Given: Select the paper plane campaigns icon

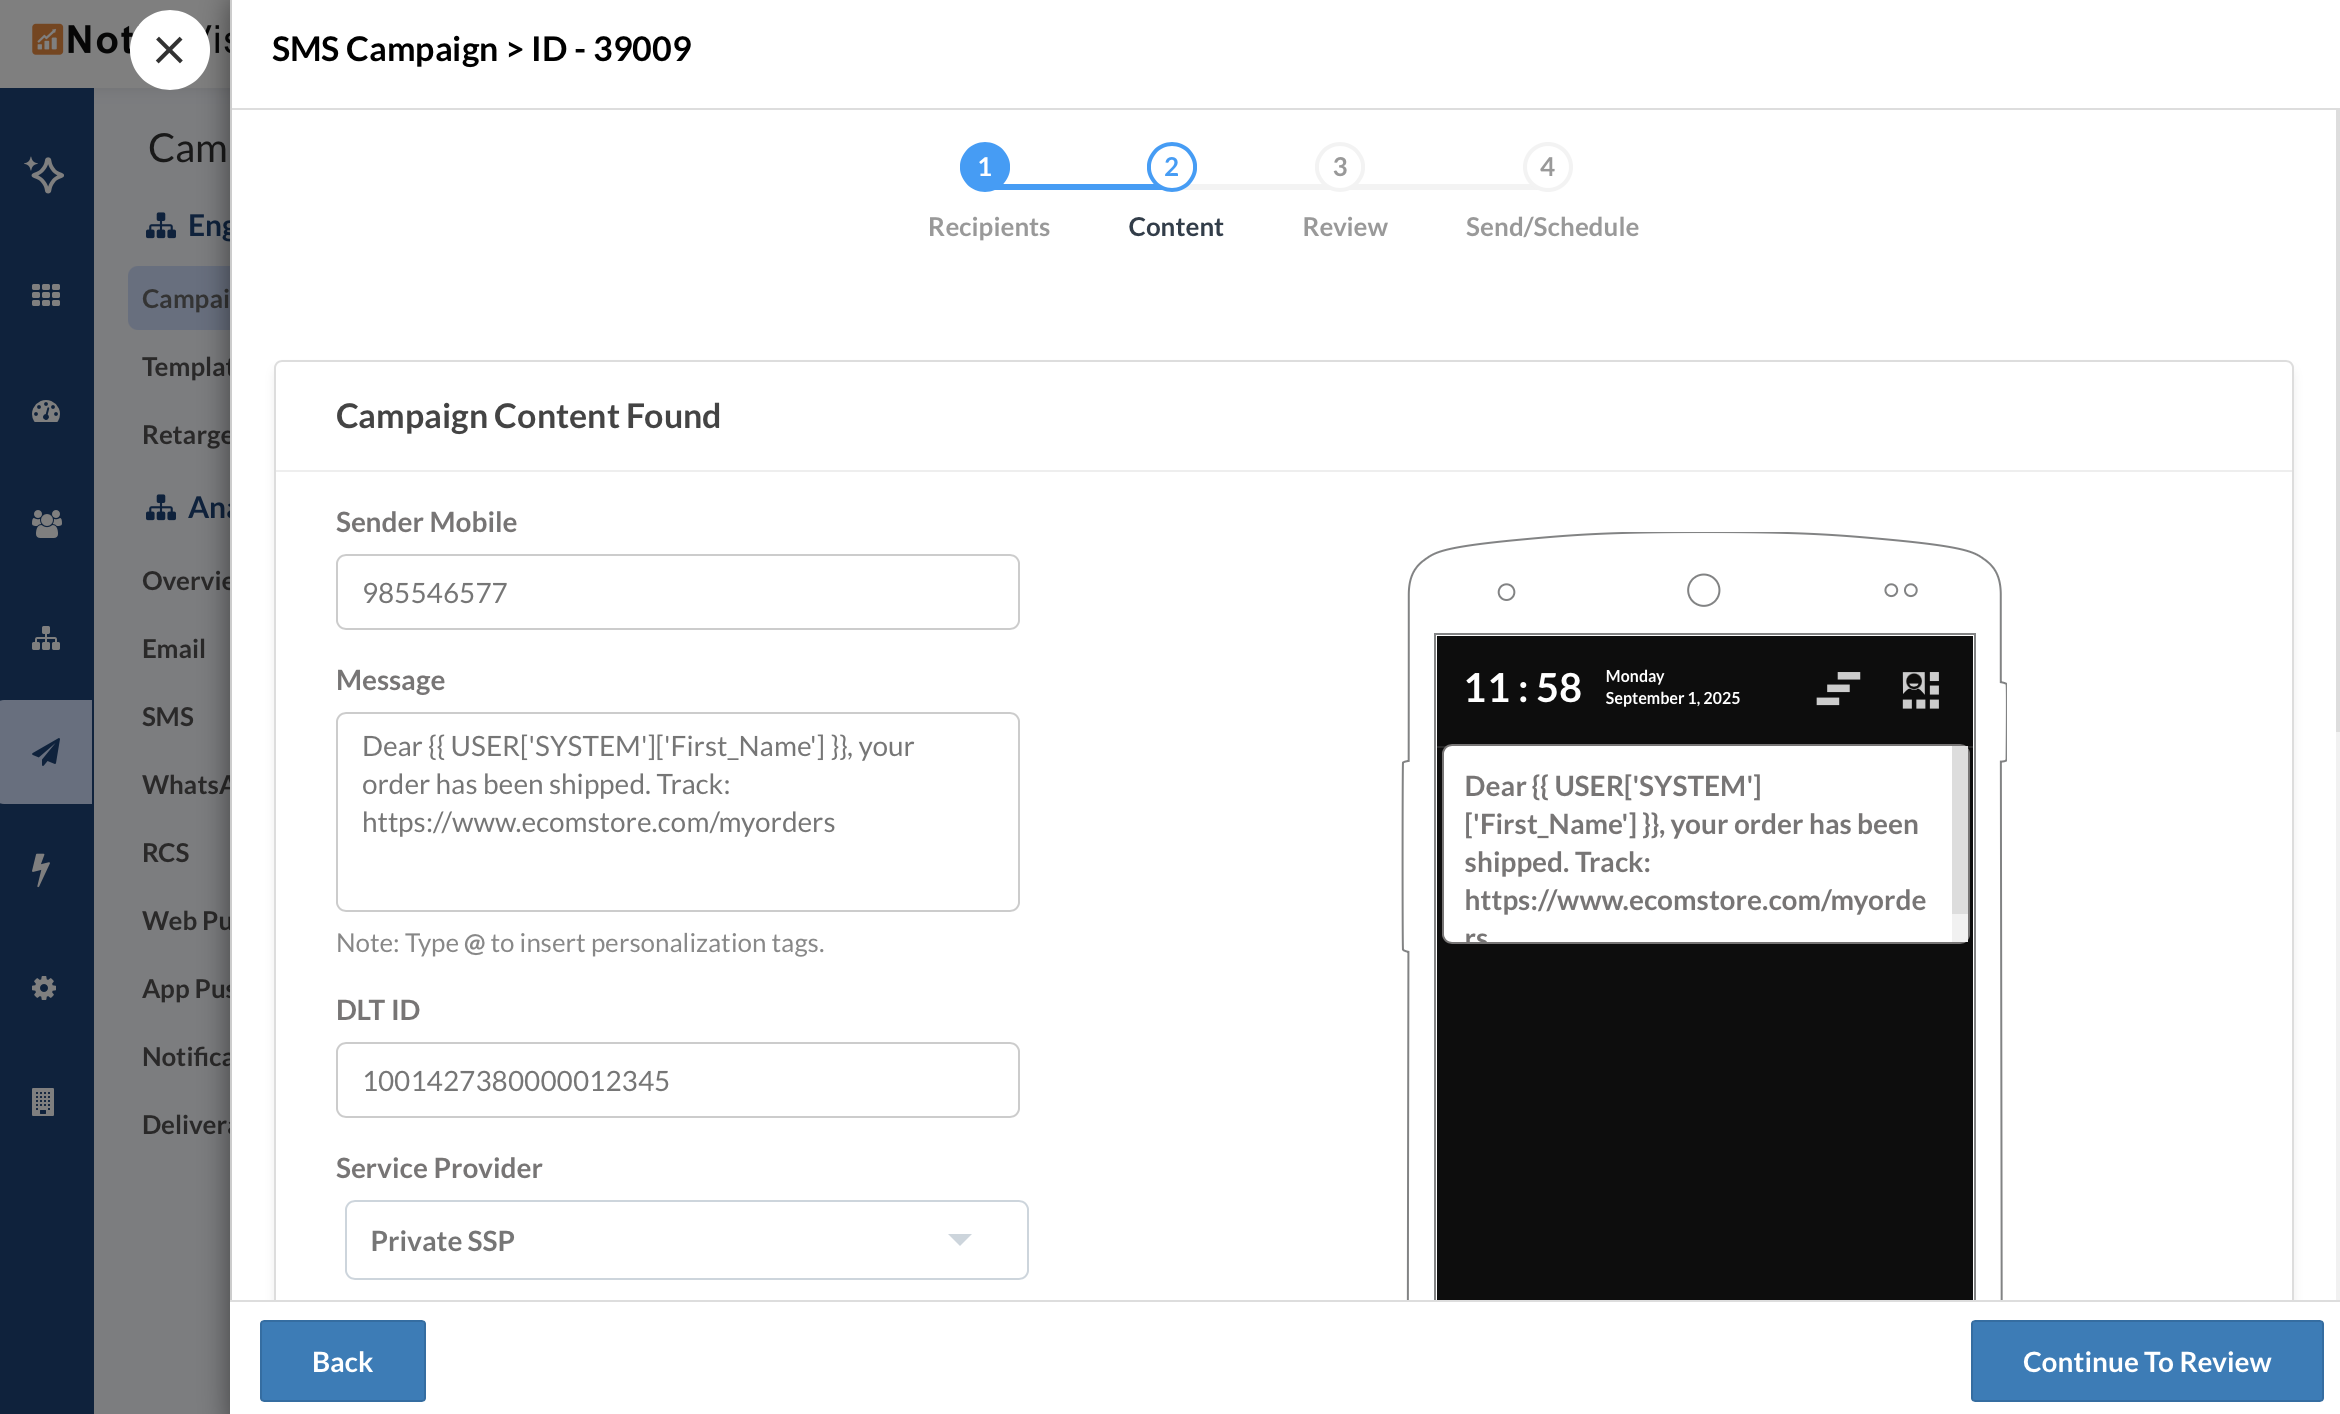Looking at the screenshot, I should pos(45,752).
